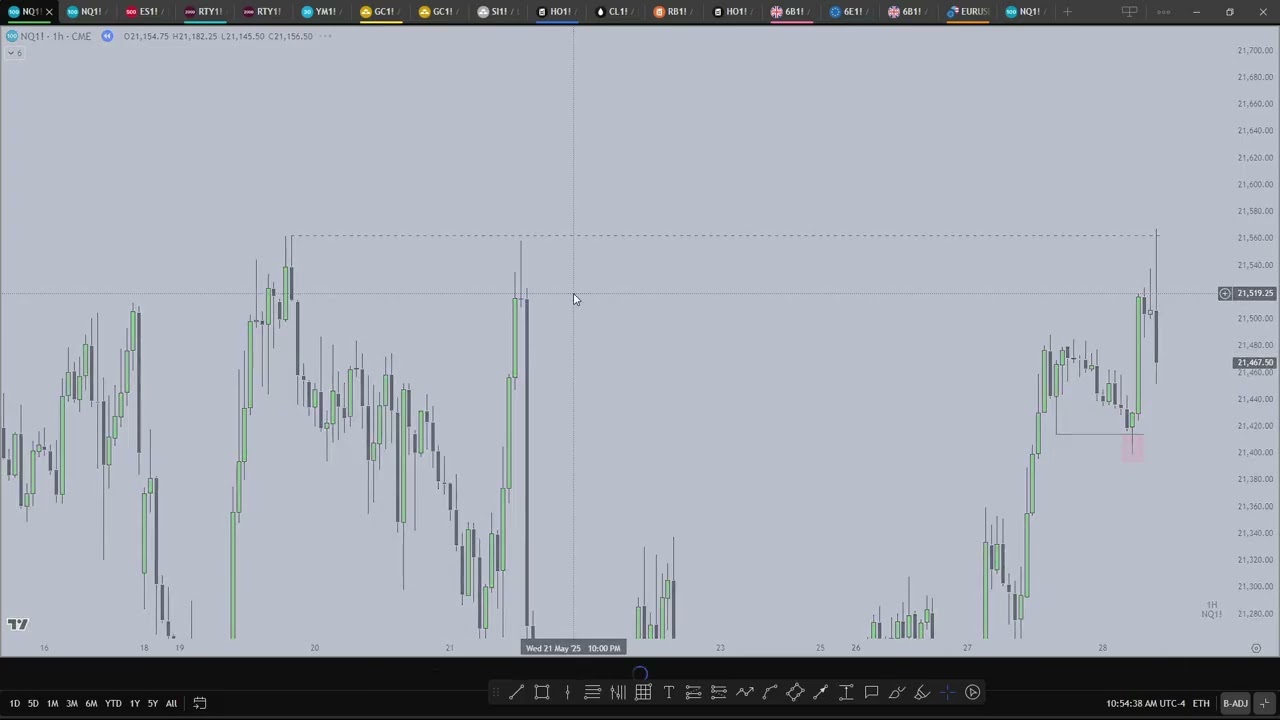Open the 10:54:38 AM UTC-4 timezone menu
The image size is (1280, 720).
coord(1145,703)
